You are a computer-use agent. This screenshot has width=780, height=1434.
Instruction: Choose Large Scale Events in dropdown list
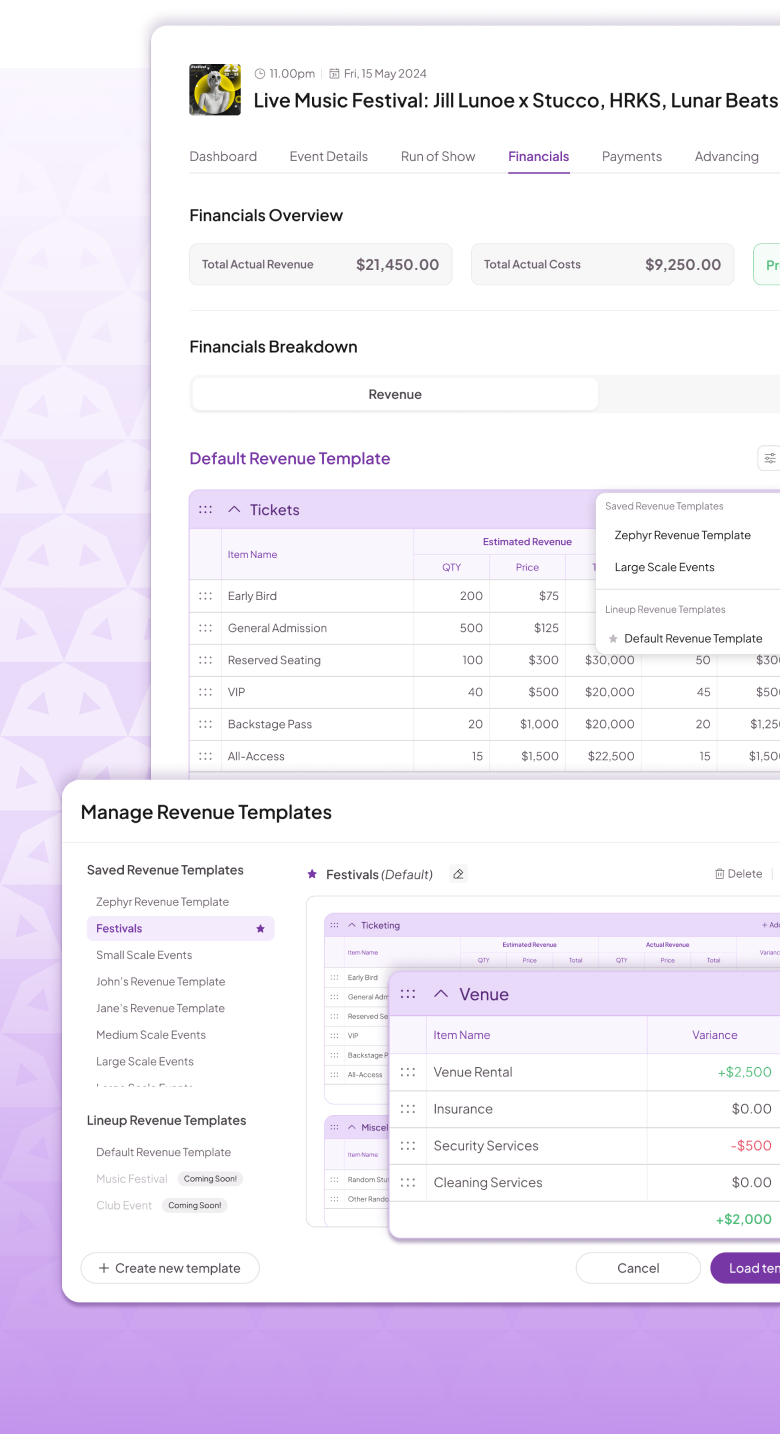point(664,567)
